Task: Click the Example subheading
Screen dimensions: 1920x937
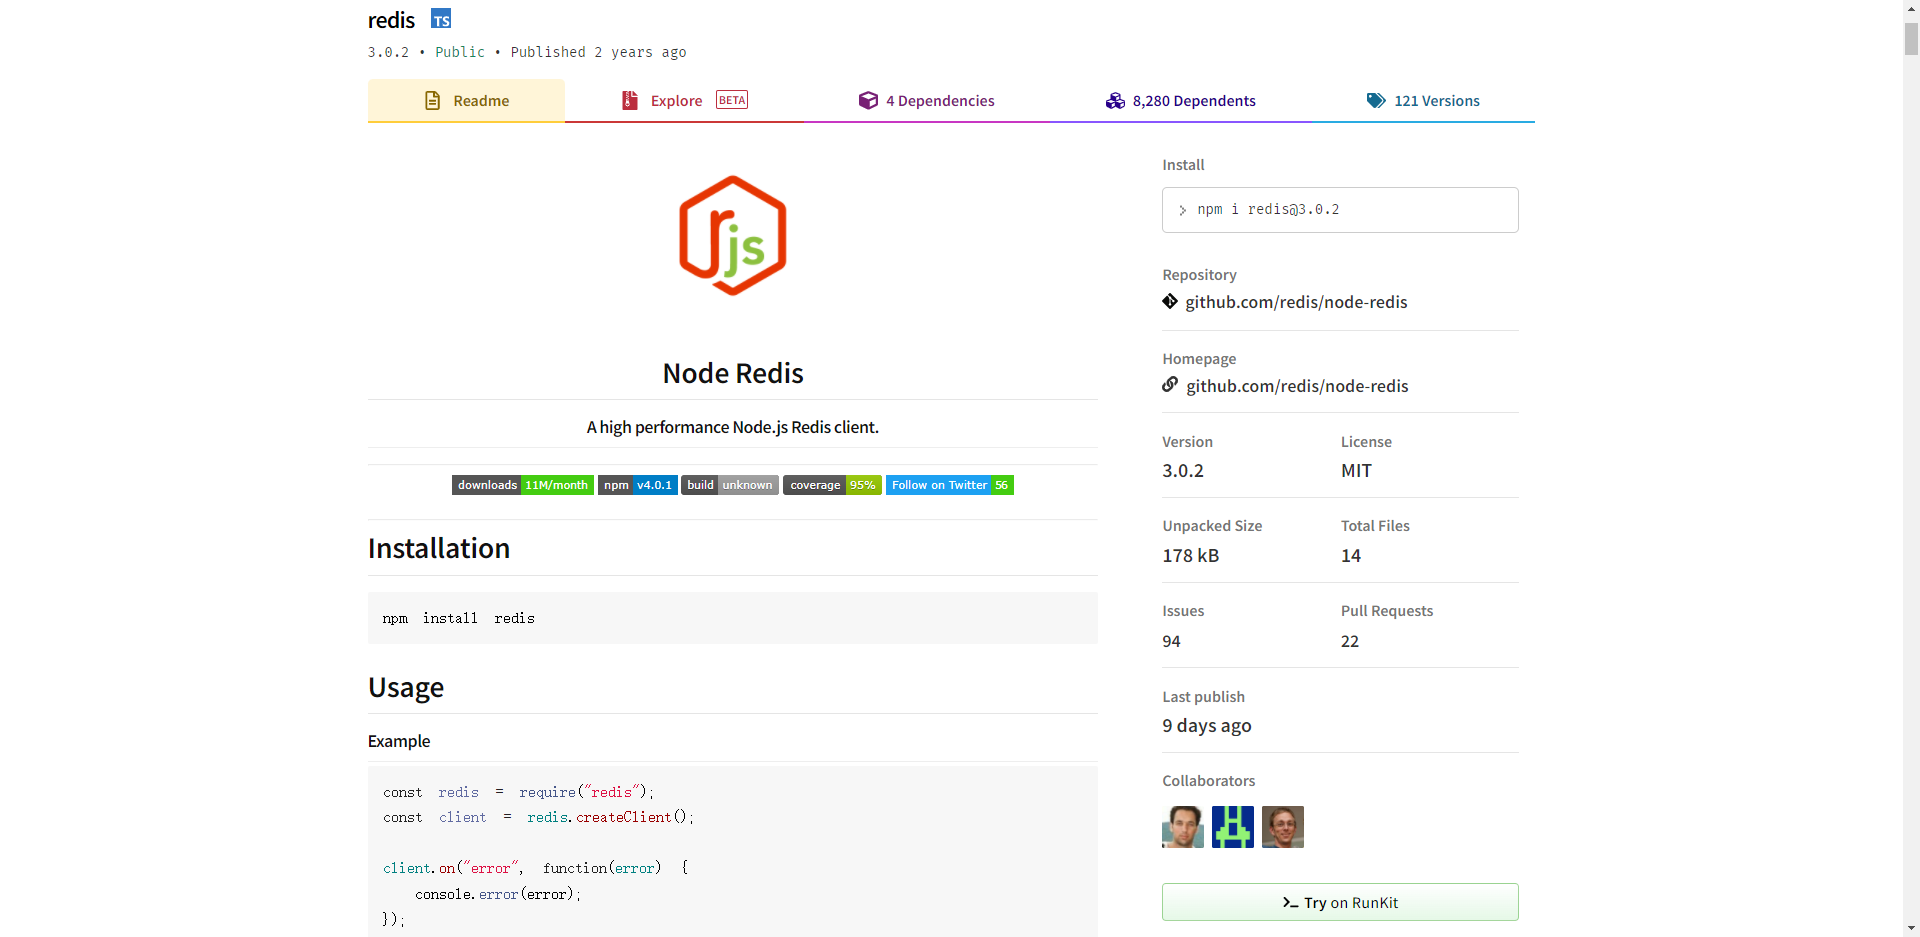Action: [399, 741]
